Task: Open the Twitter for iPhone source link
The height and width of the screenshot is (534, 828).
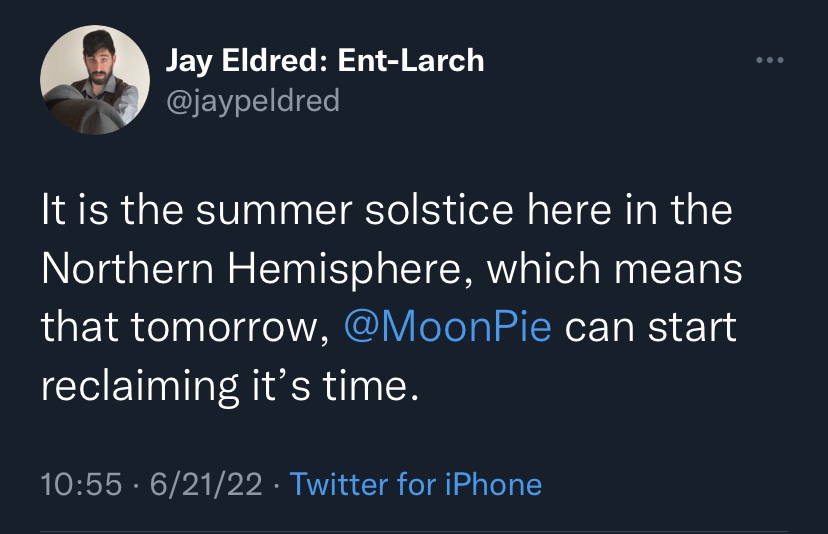Action: 416,486
